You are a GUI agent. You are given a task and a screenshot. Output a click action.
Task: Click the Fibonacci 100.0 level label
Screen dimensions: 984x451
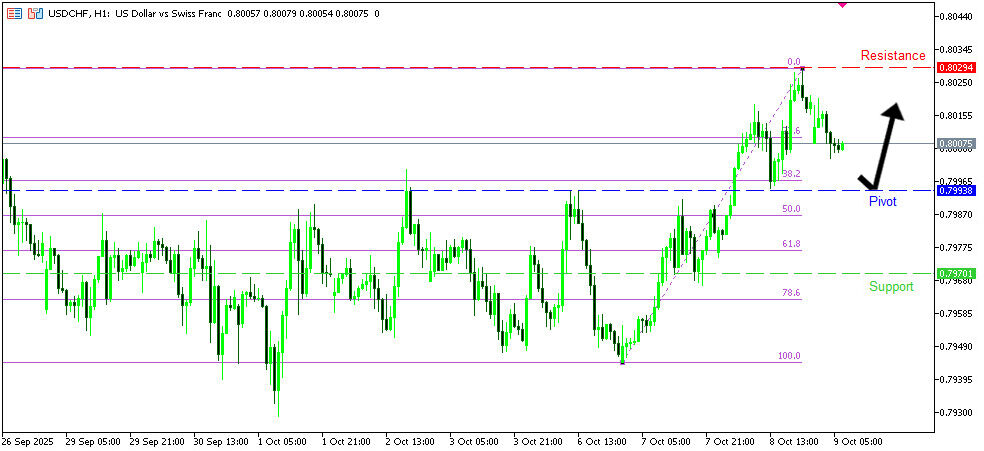[789, 356]
